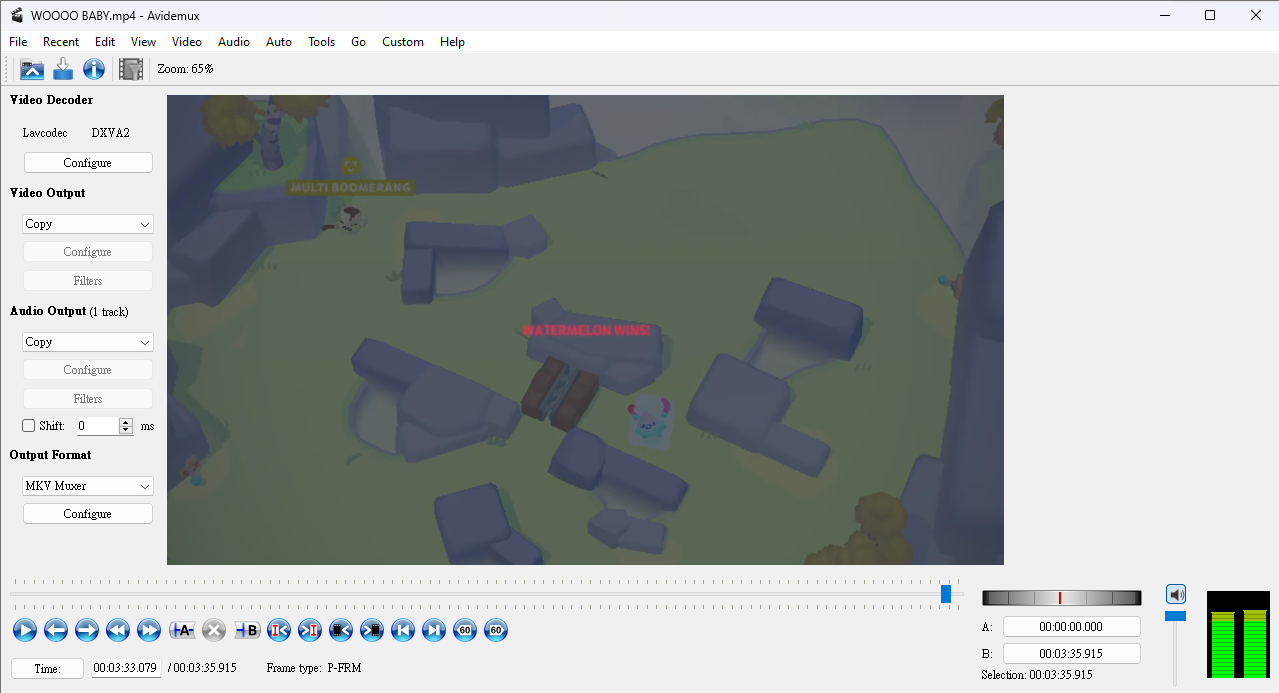Go to previous cut point icon

[x=280, y=630]
